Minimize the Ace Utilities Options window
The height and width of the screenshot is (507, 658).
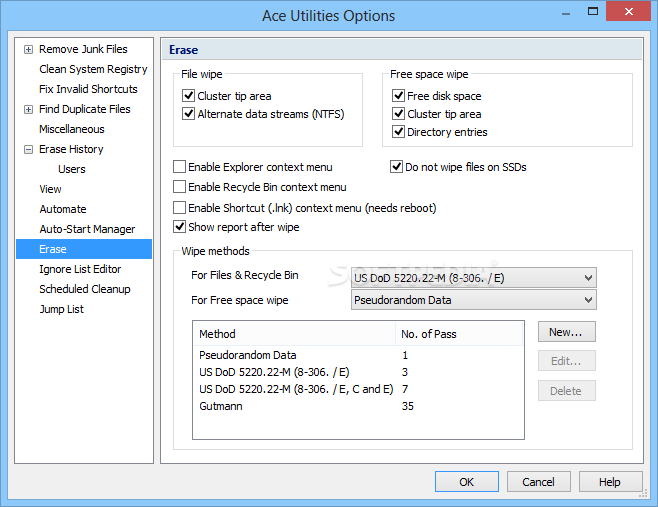pyautogui.click(x=566, y=12)
